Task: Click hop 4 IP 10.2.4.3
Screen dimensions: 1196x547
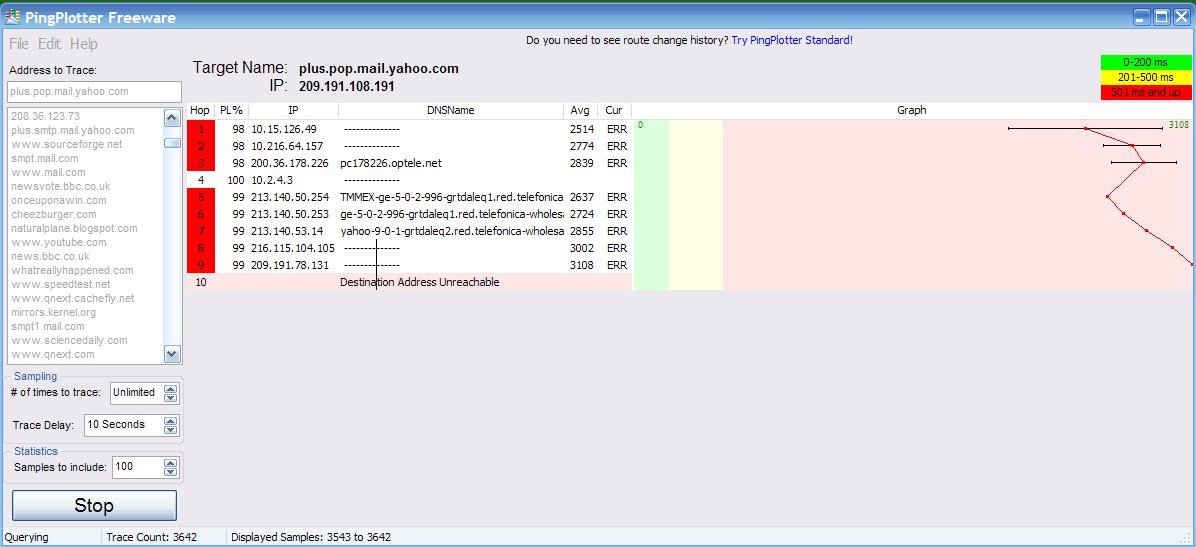Action: click(x=272, y=180)
